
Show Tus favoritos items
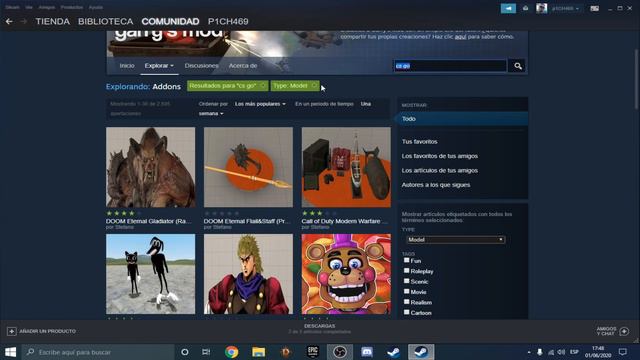point(419,142)
